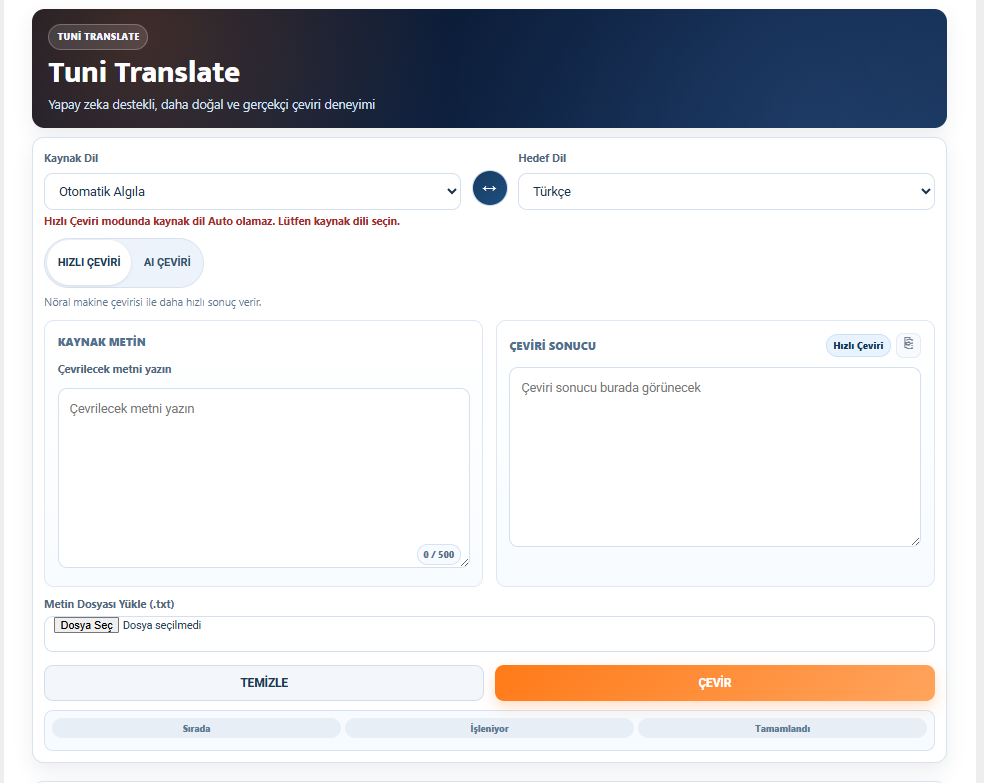The height and width of the screenshot is (783, 984).
Task: Click the translation result text area
Action: (x=715, y=457)
